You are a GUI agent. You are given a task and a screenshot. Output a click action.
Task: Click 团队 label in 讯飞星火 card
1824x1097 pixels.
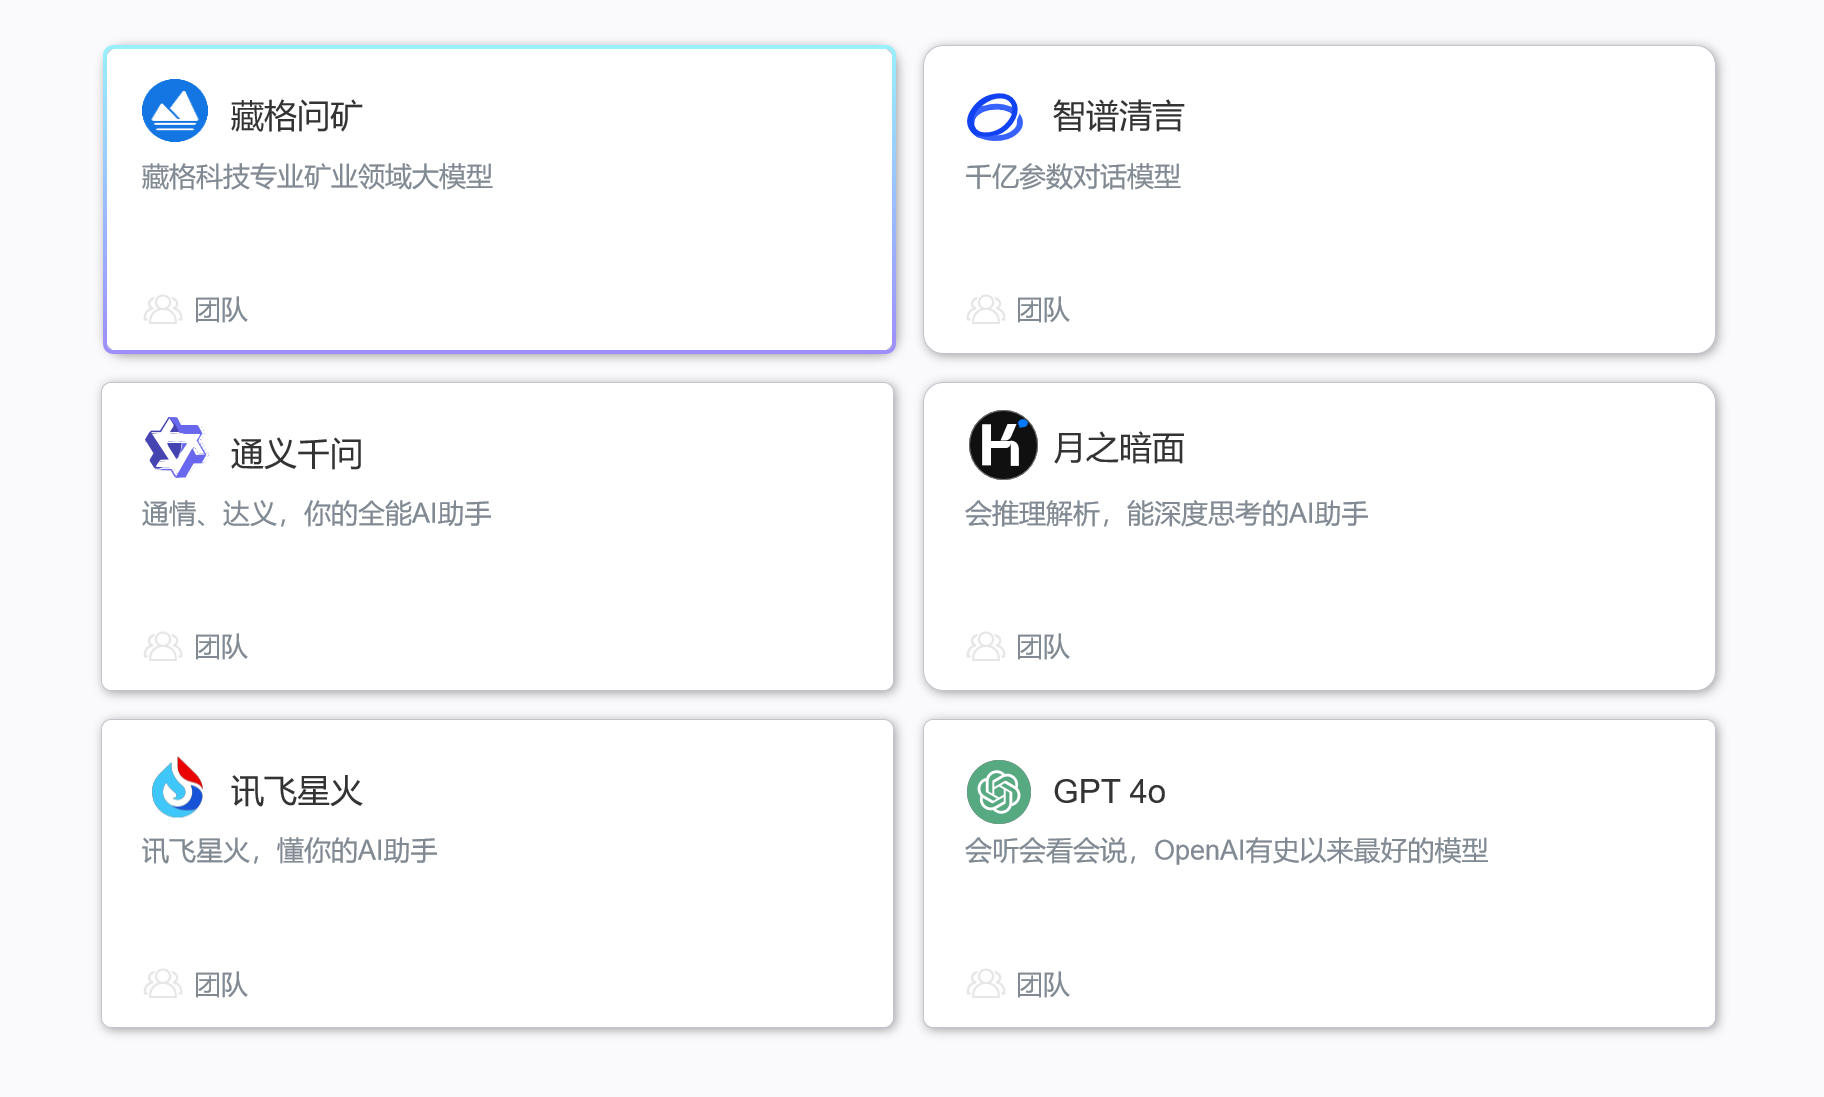click(x=221, y=985)
